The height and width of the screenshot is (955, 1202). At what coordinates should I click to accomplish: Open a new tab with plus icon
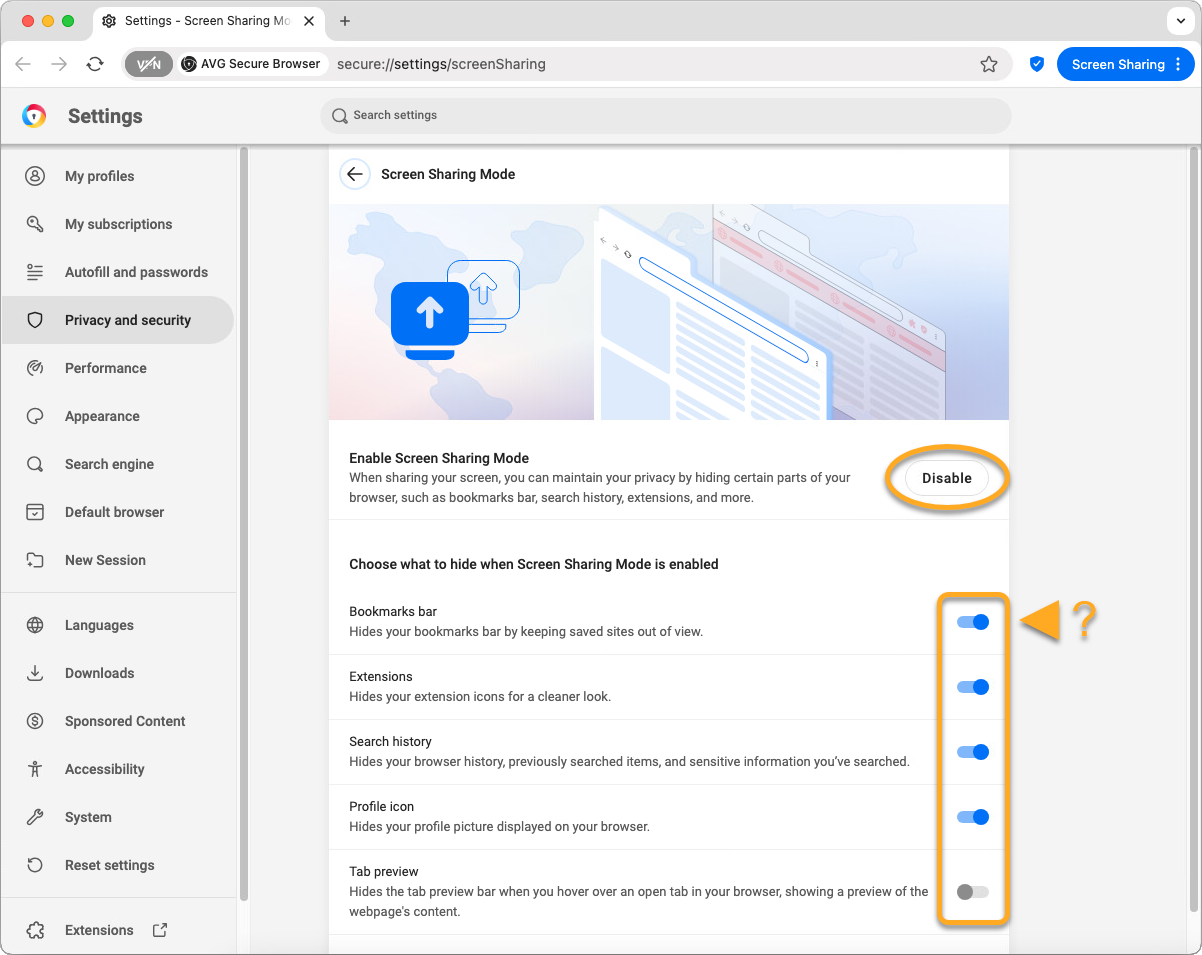pyautogui.click(x=345, y=21)
